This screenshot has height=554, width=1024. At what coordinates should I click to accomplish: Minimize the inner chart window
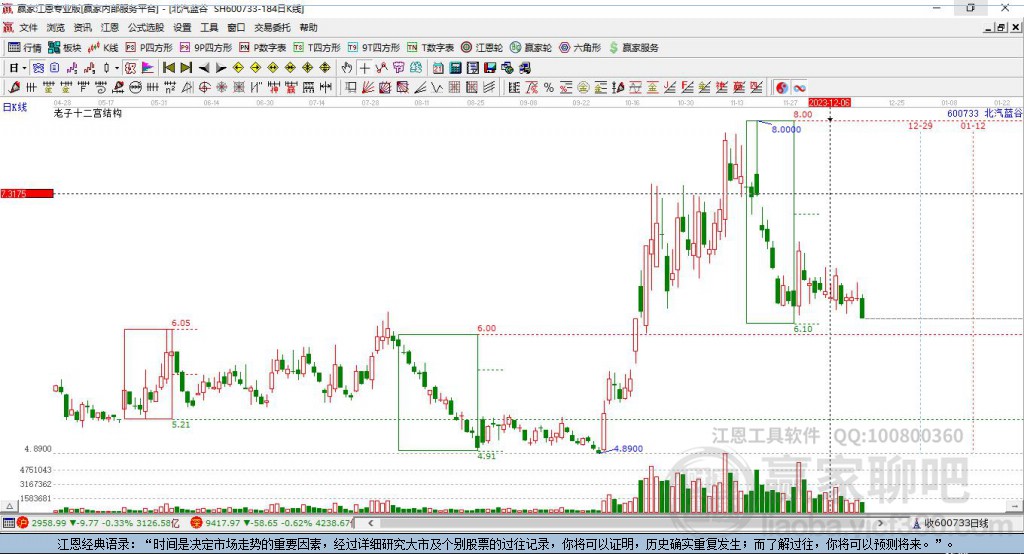(988, 27)
